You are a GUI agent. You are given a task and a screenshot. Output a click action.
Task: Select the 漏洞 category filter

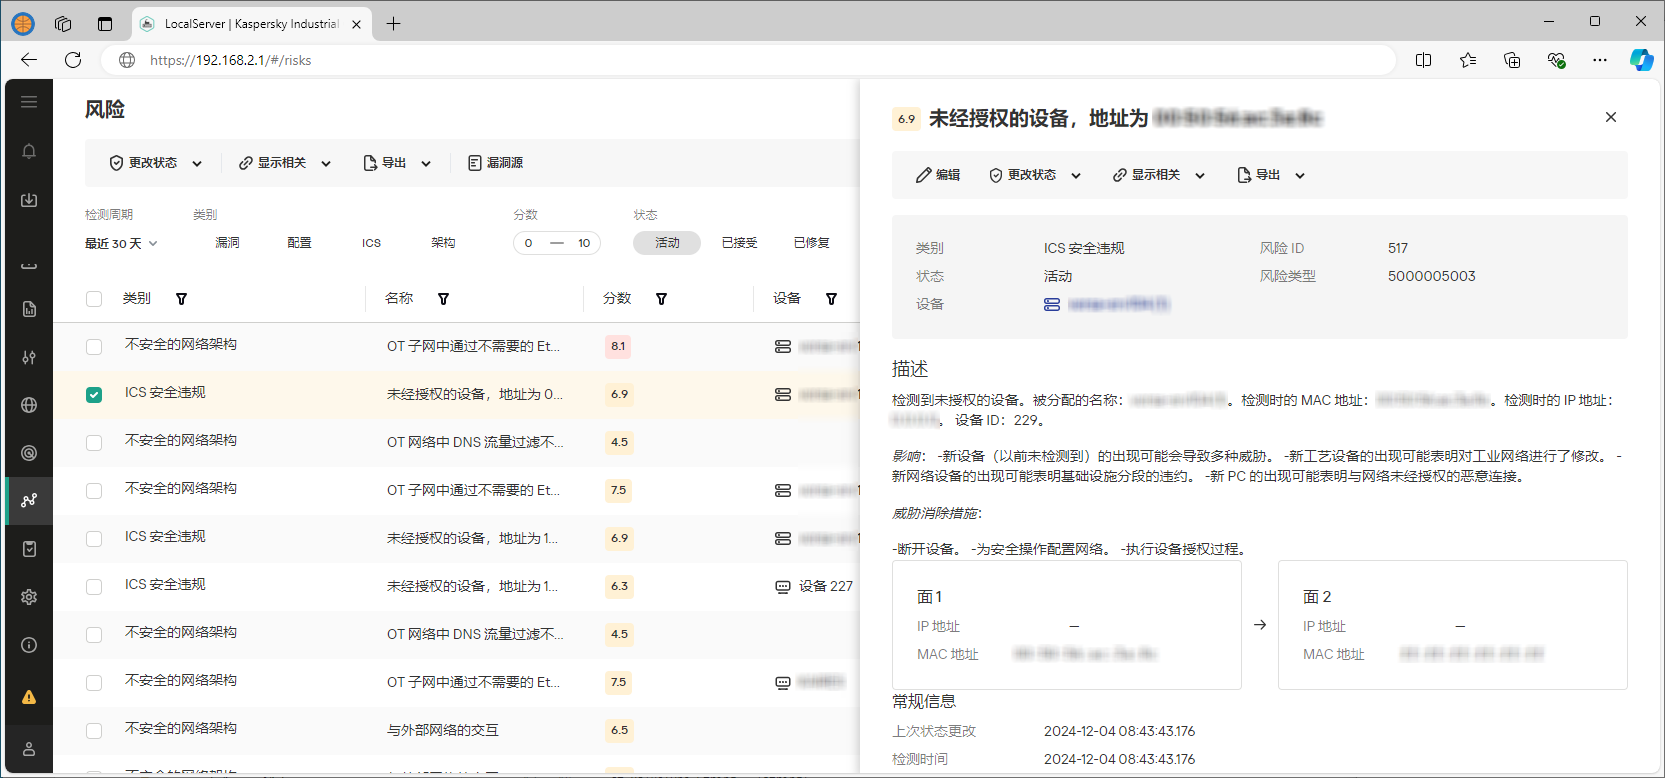pos(227,243)
